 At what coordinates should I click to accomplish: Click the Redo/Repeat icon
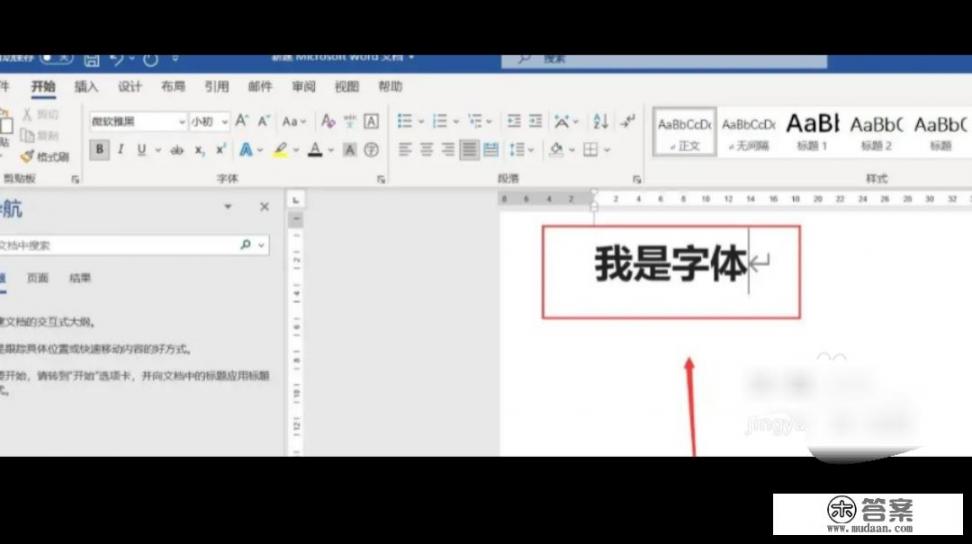[151, 59]
